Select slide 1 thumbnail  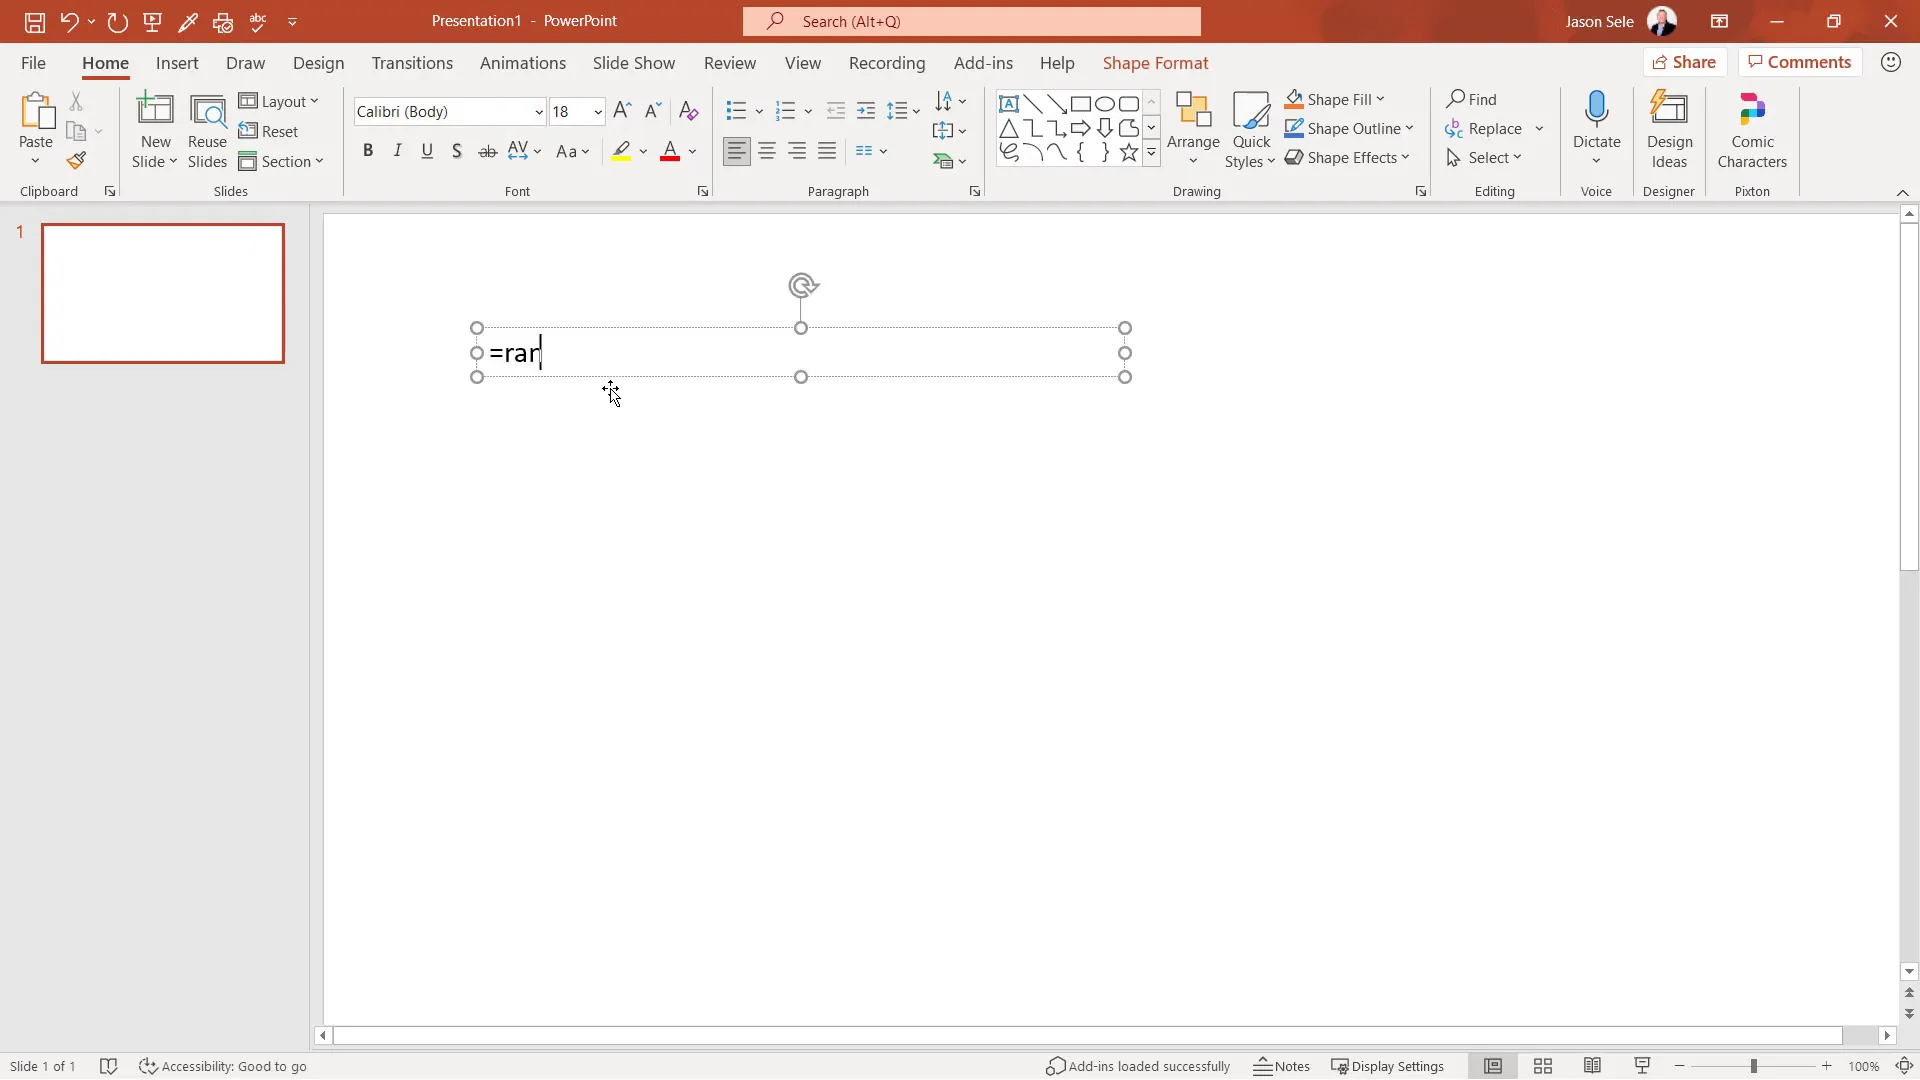[163, 293]
